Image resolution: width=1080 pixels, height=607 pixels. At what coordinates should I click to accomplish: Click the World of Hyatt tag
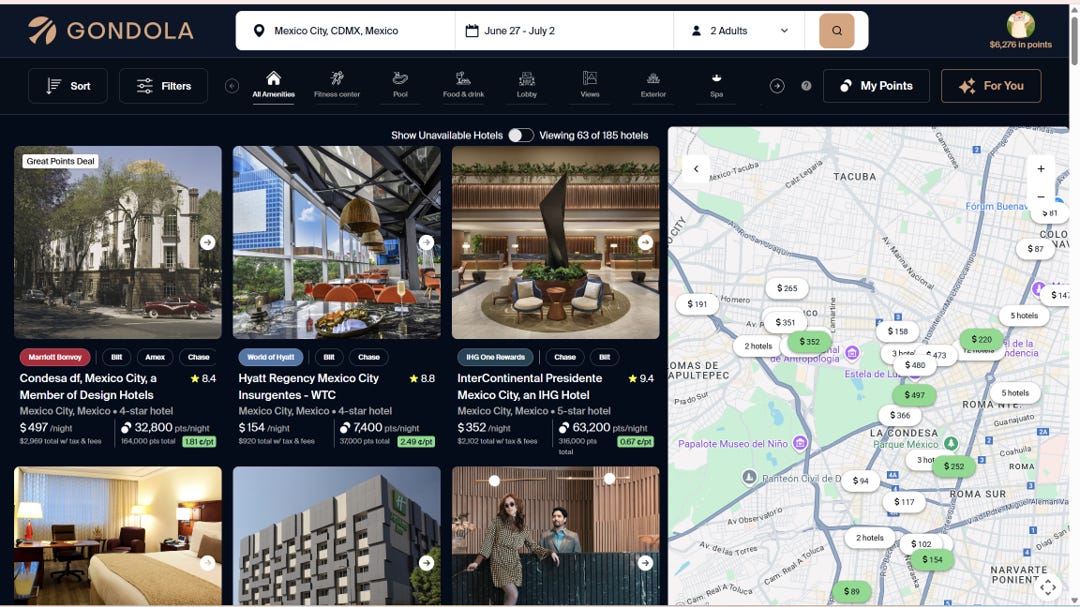[x=271, y=357]
